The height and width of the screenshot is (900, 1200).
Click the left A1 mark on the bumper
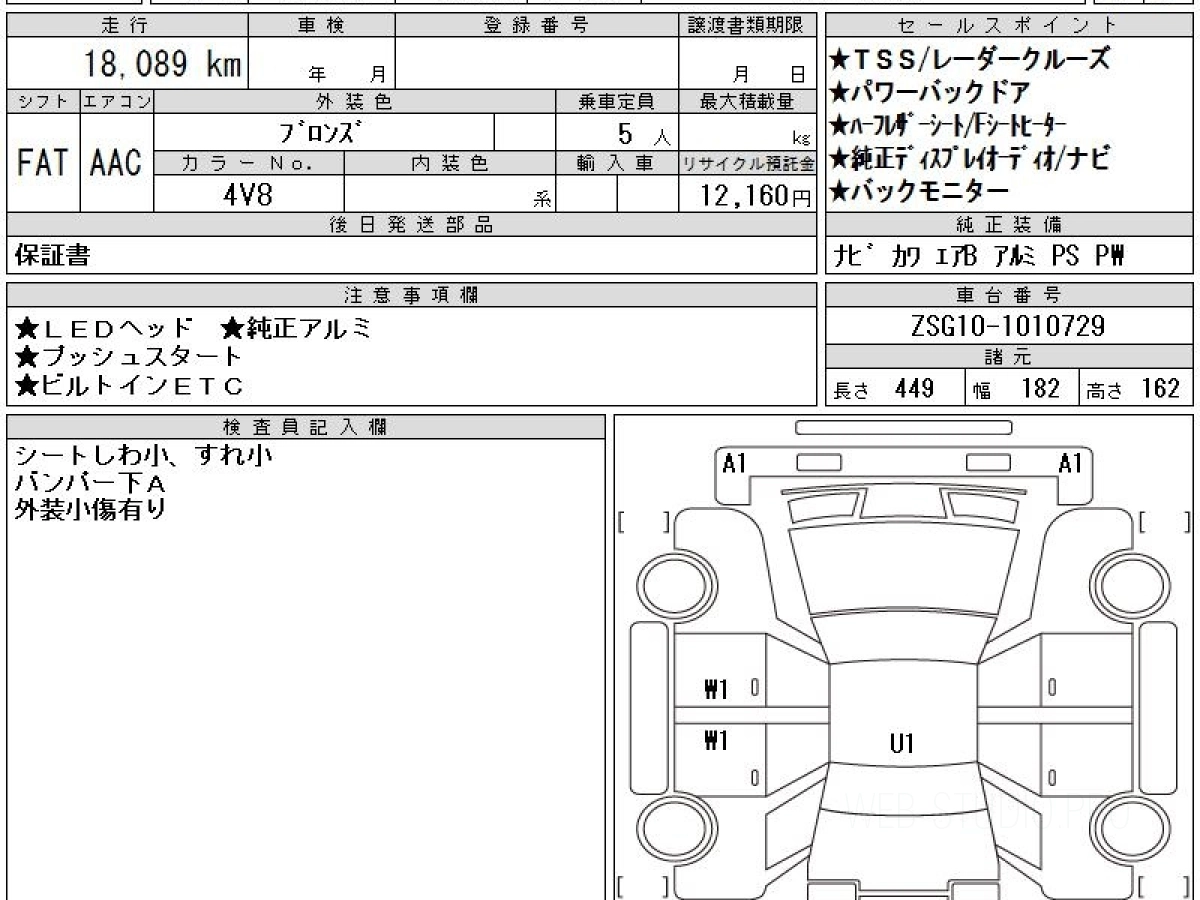pyautogui.click(x=735, y=463)
